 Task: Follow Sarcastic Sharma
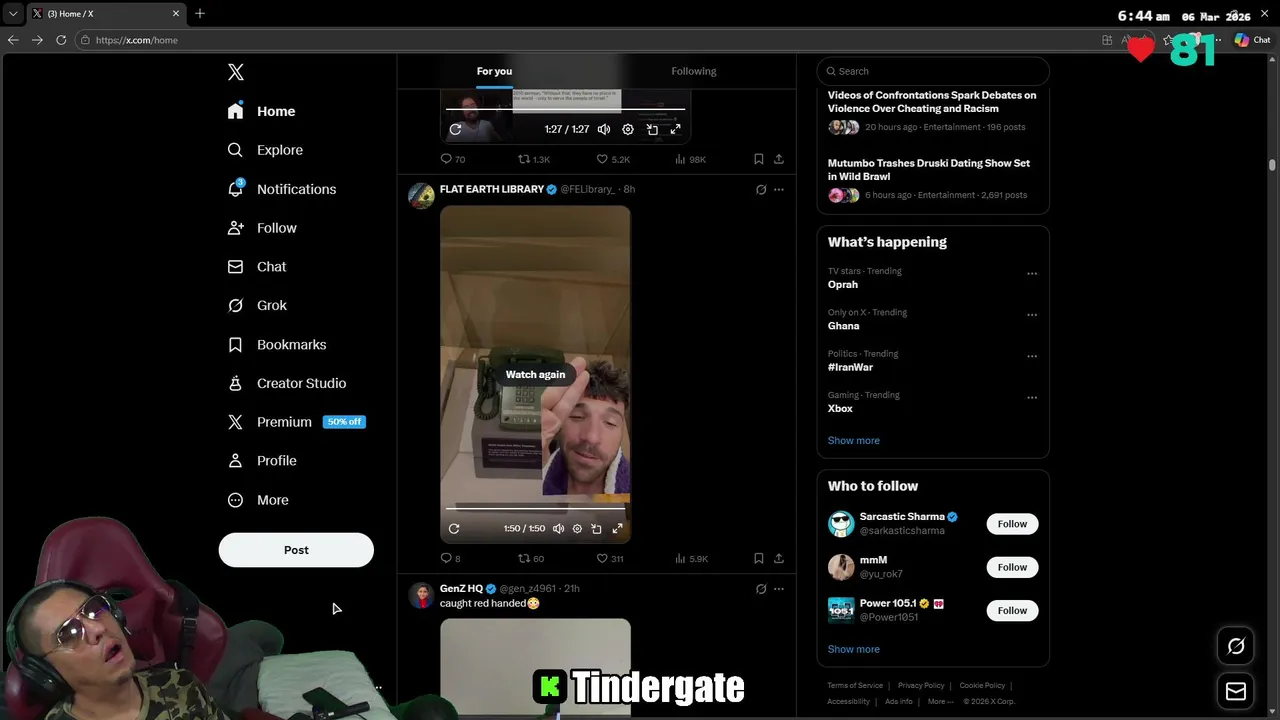click(x=1012, y=524)
